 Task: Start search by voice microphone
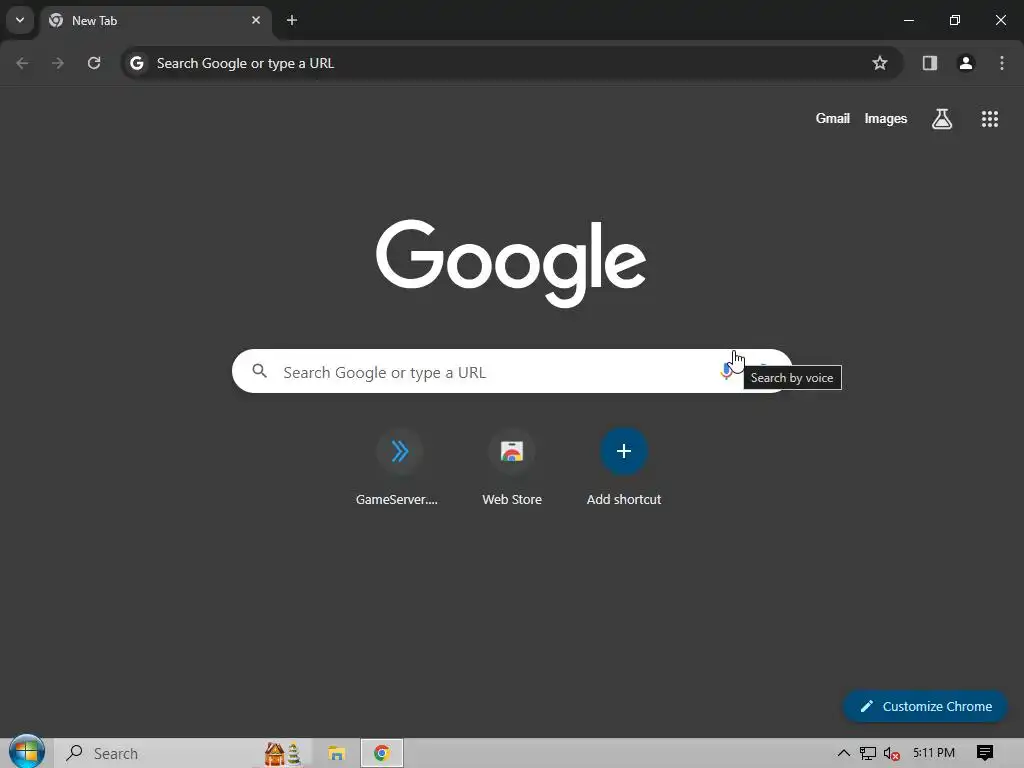pos(726,371)
